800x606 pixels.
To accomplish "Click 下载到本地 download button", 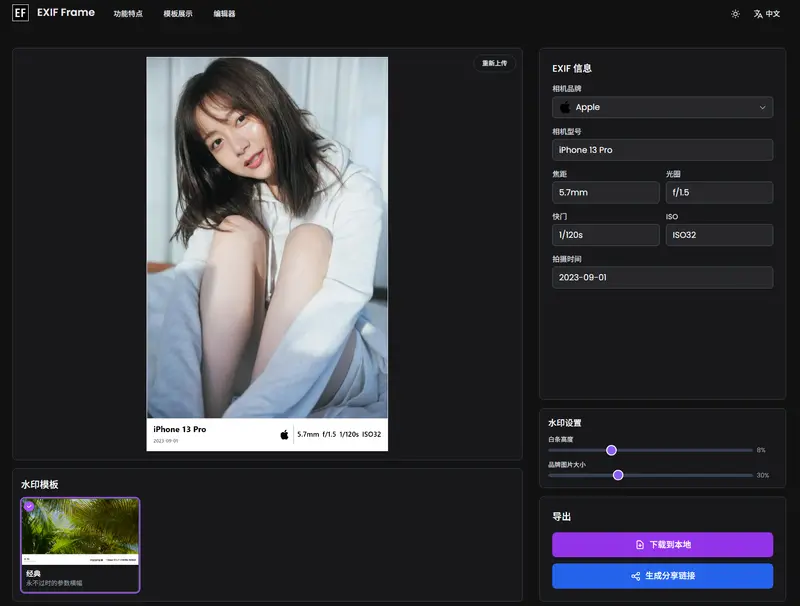I will 662,545.
